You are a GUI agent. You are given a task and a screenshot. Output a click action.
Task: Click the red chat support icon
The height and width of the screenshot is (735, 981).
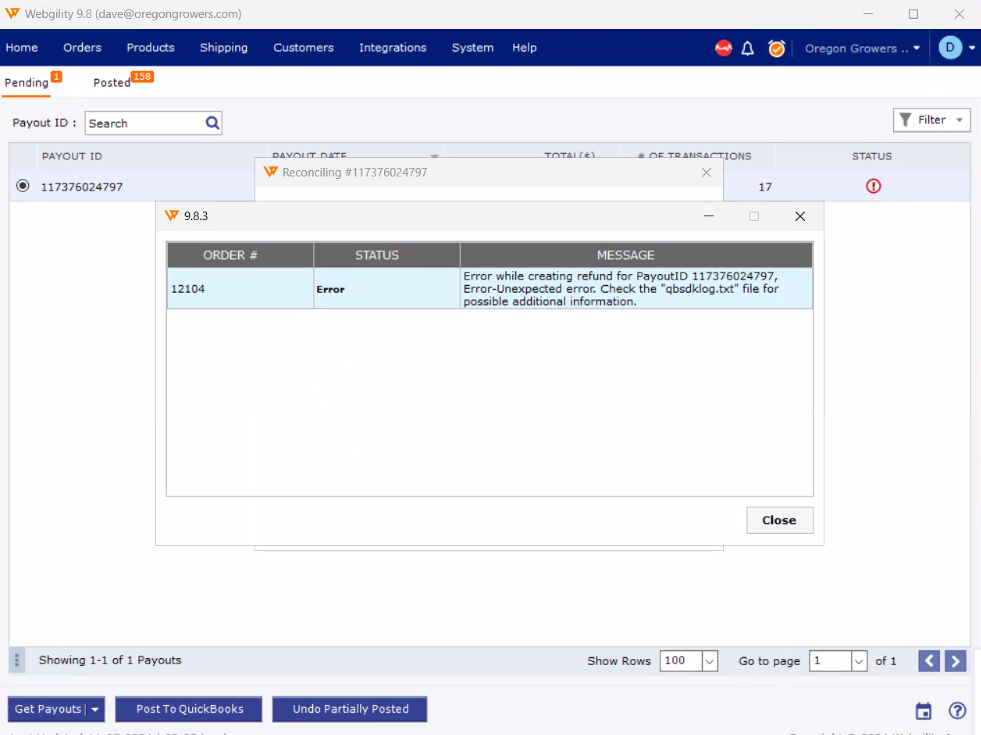pos(723,48)
